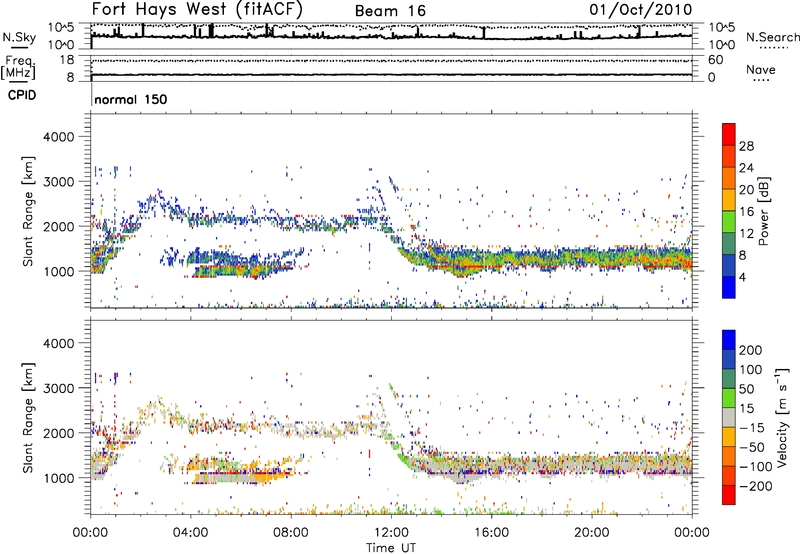800x554 pixels.
Task: Click the normal 150 CPID text
Action: click(131, 99)
